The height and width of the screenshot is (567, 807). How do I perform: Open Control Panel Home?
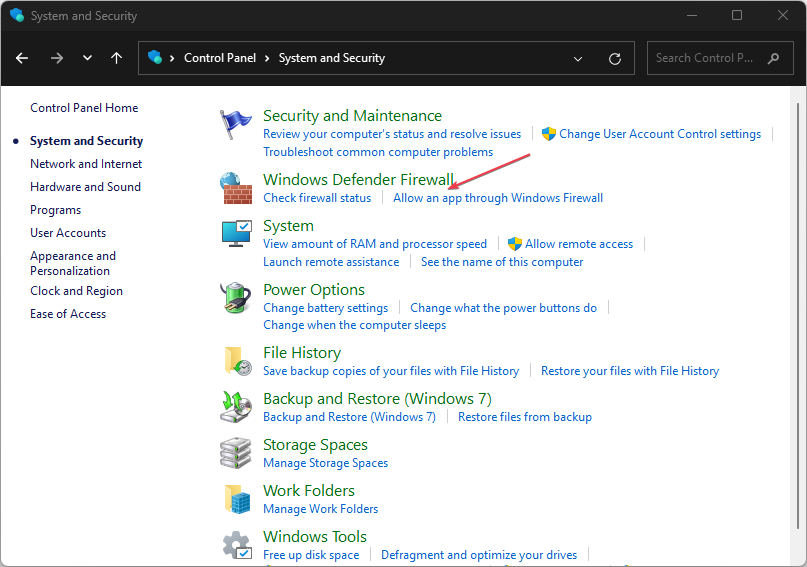84,108
